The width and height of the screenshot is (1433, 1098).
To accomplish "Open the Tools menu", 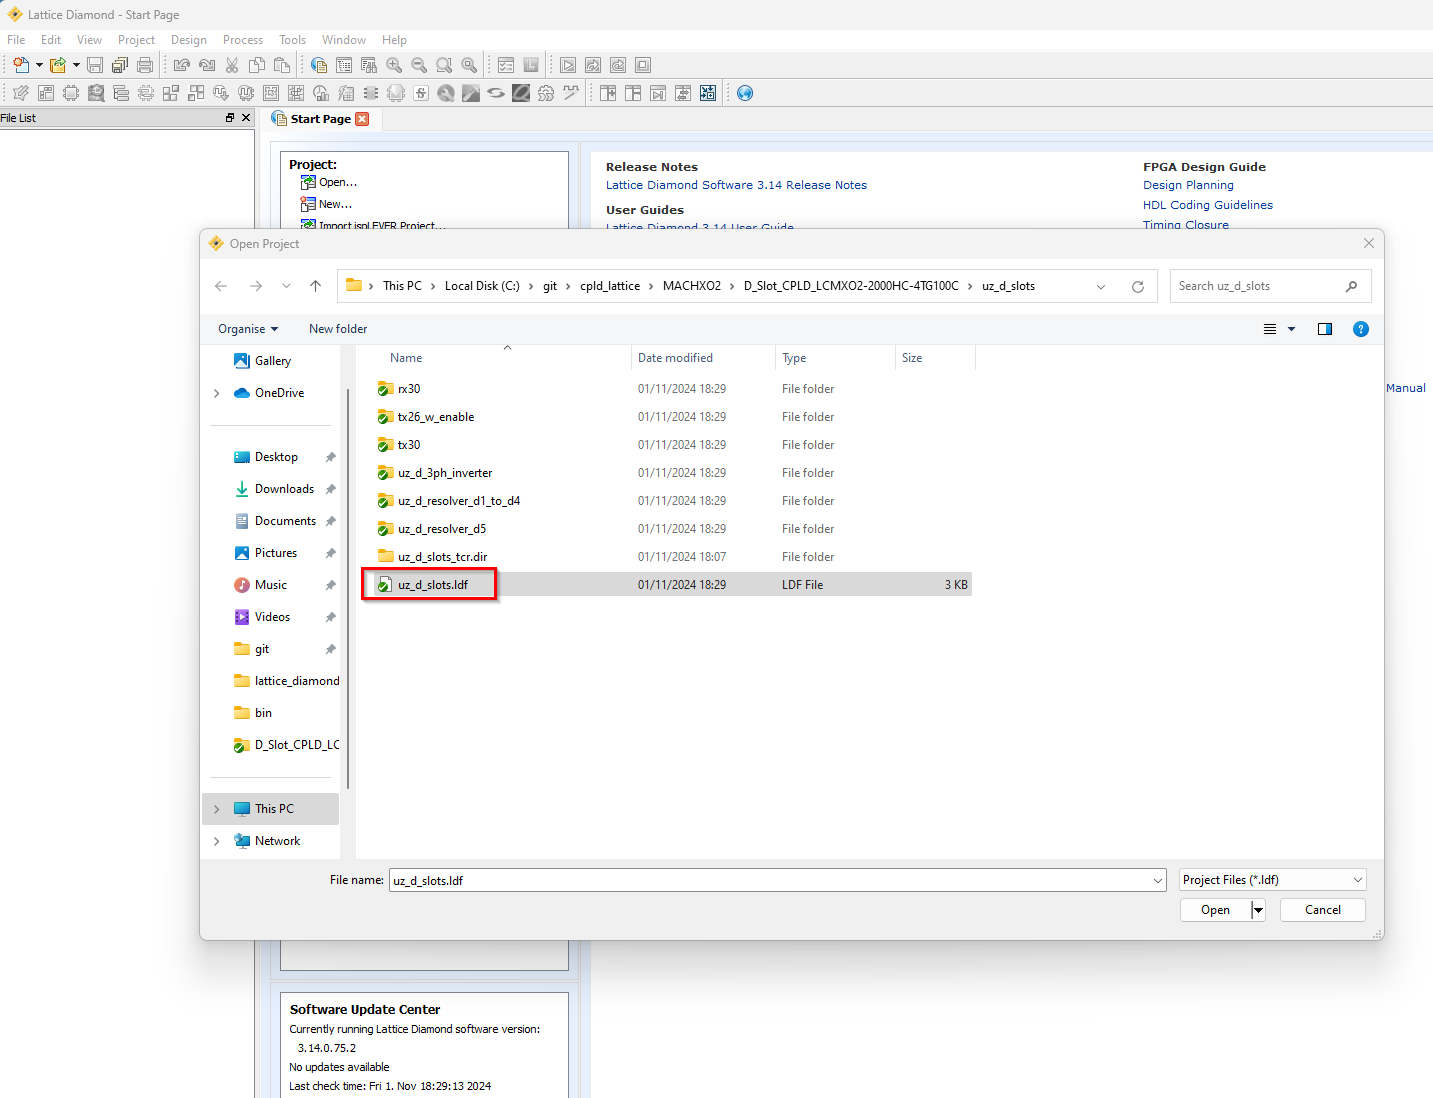I will tap(292, 40).
